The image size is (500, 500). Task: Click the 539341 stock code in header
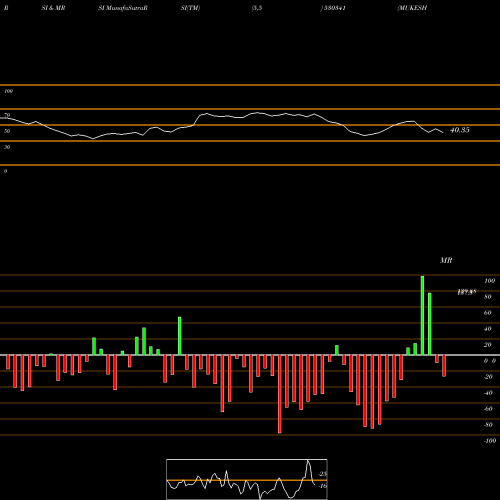tap(333, 8)
